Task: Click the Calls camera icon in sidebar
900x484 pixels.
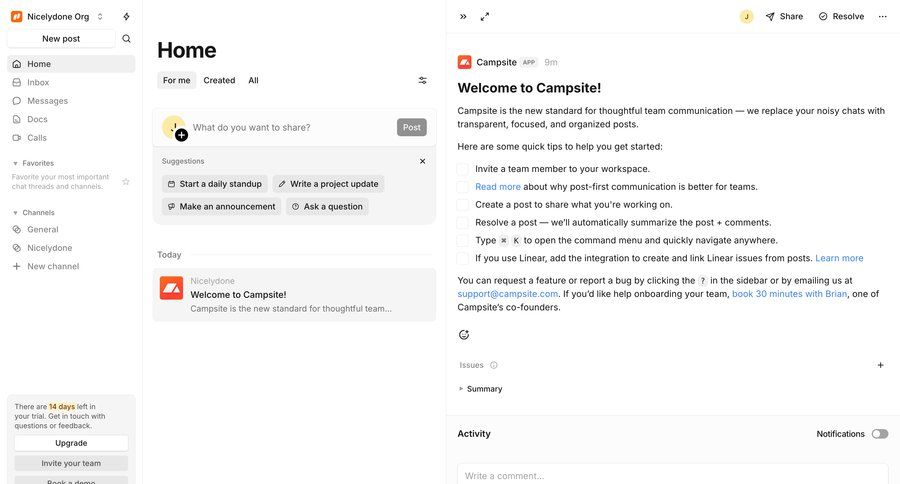Action: pyautogui.click(x=17, y=137)
